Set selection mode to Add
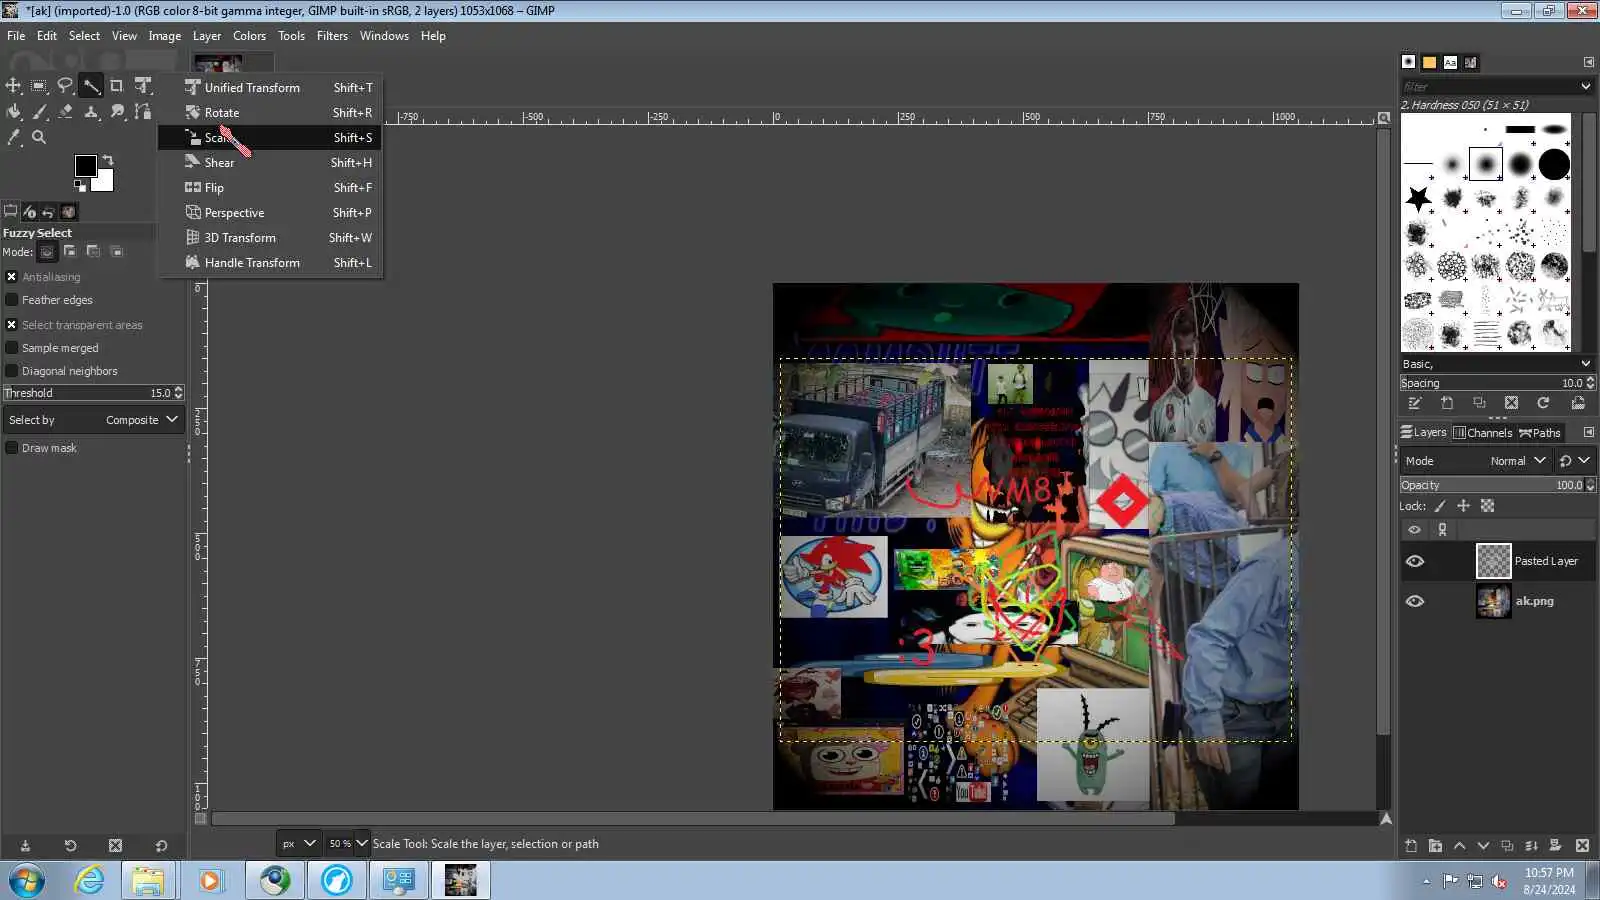 70,252
